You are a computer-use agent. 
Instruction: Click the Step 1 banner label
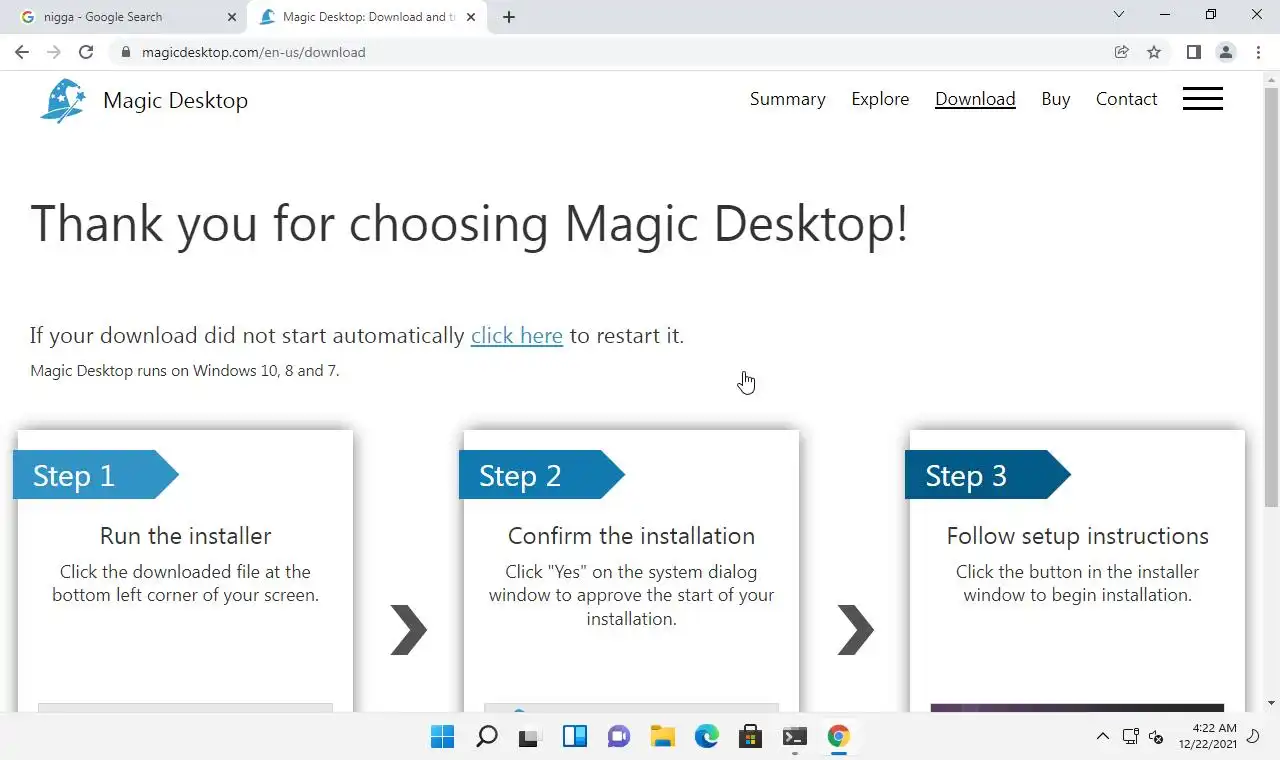tap(95, 475)
